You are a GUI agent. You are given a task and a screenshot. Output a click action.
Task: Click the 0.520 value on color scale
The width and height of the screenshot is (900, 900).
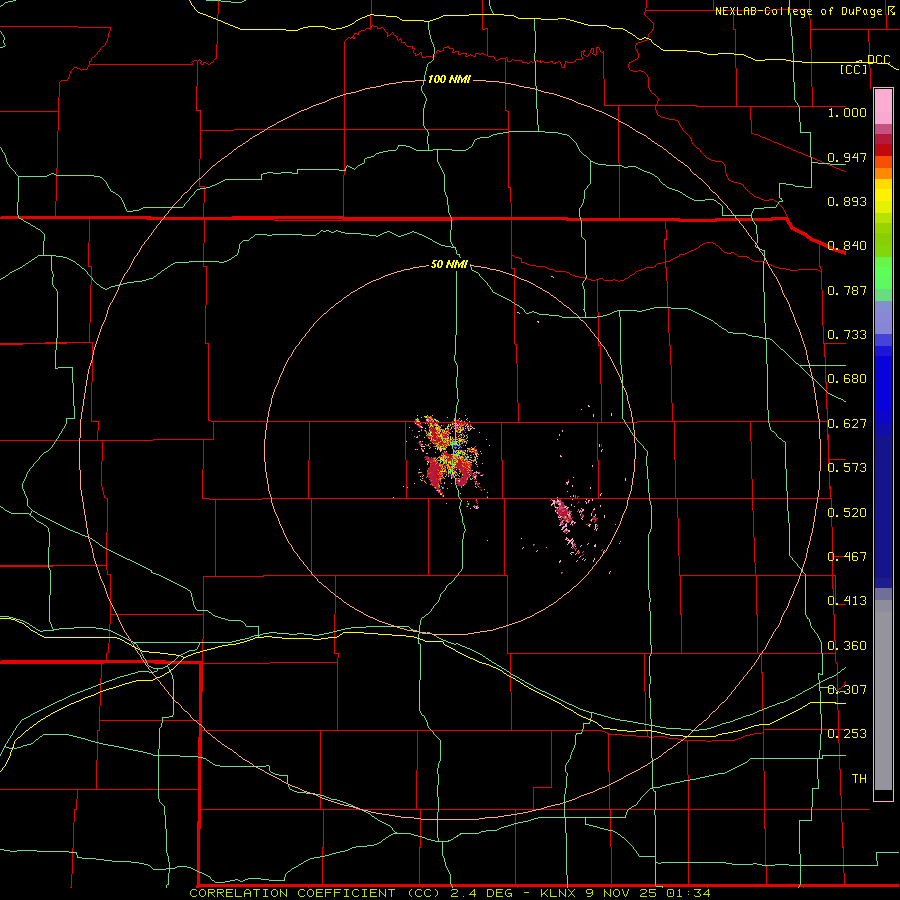(x=847, y=512)
